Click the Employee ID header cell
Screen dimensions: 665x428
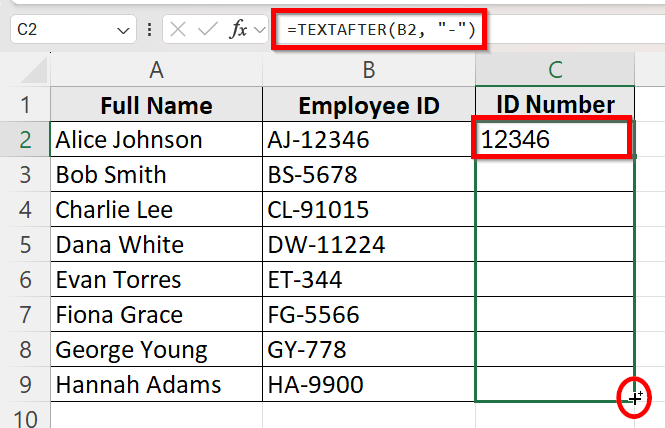pos(369,106)
